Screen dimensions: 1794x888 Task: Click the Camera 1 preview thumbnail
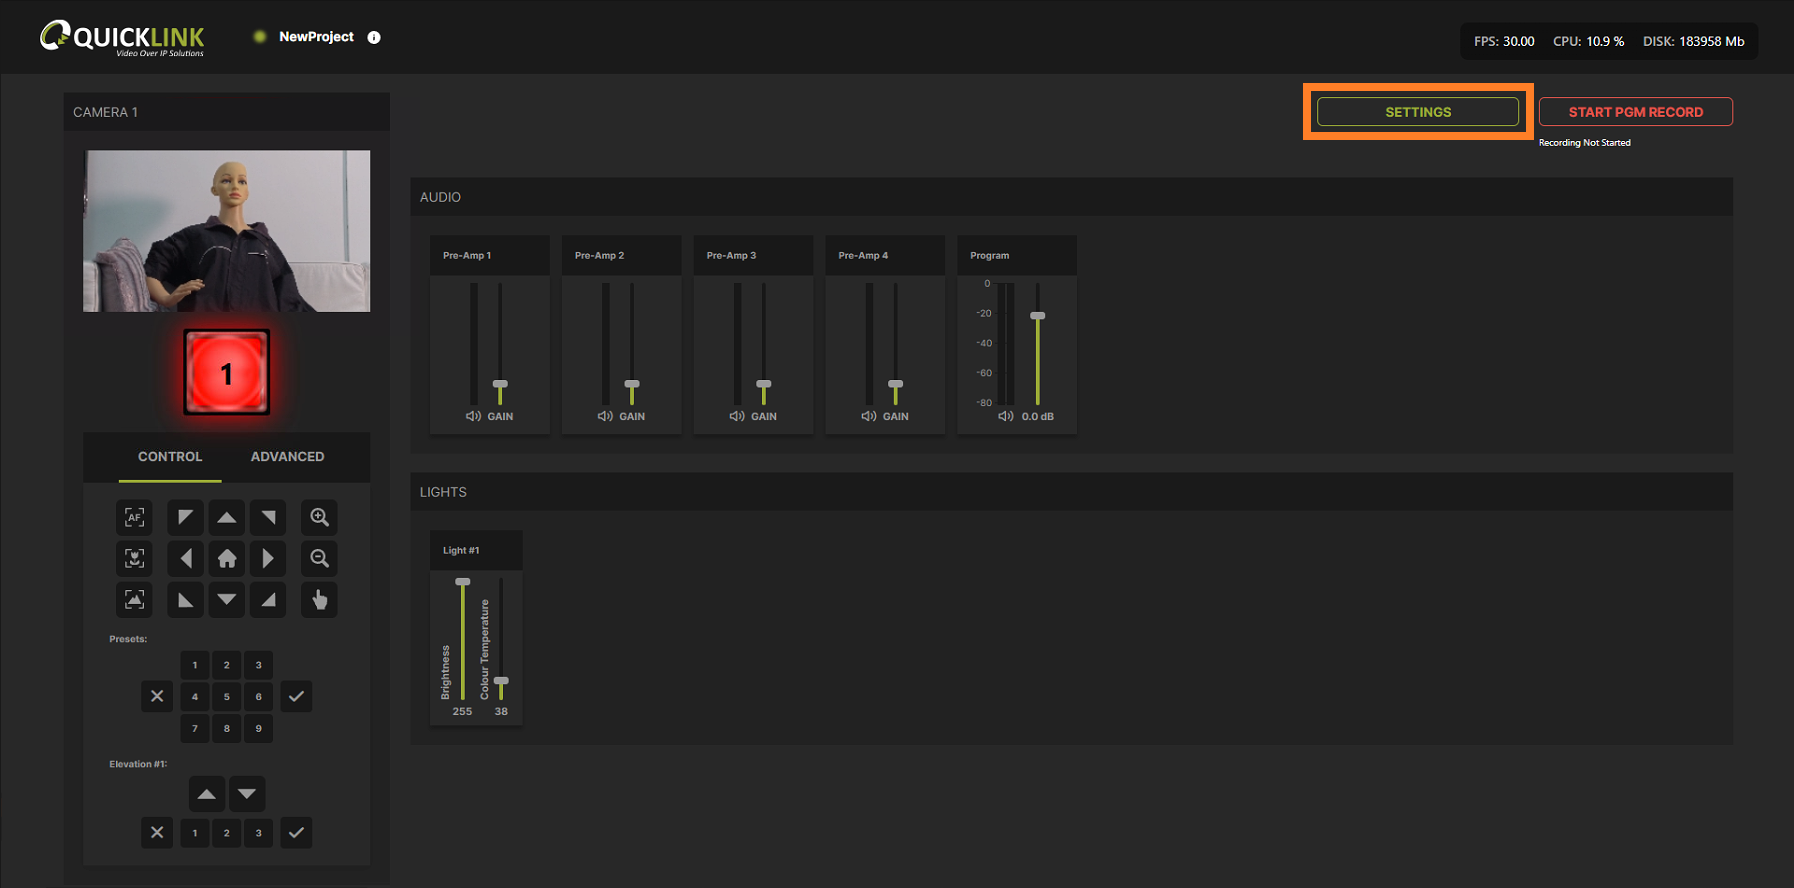click(227, 231)
